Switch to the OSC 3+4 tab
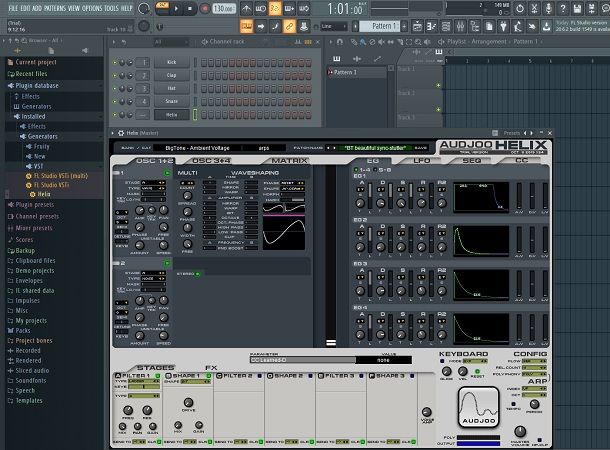 (x=211, y=161)
